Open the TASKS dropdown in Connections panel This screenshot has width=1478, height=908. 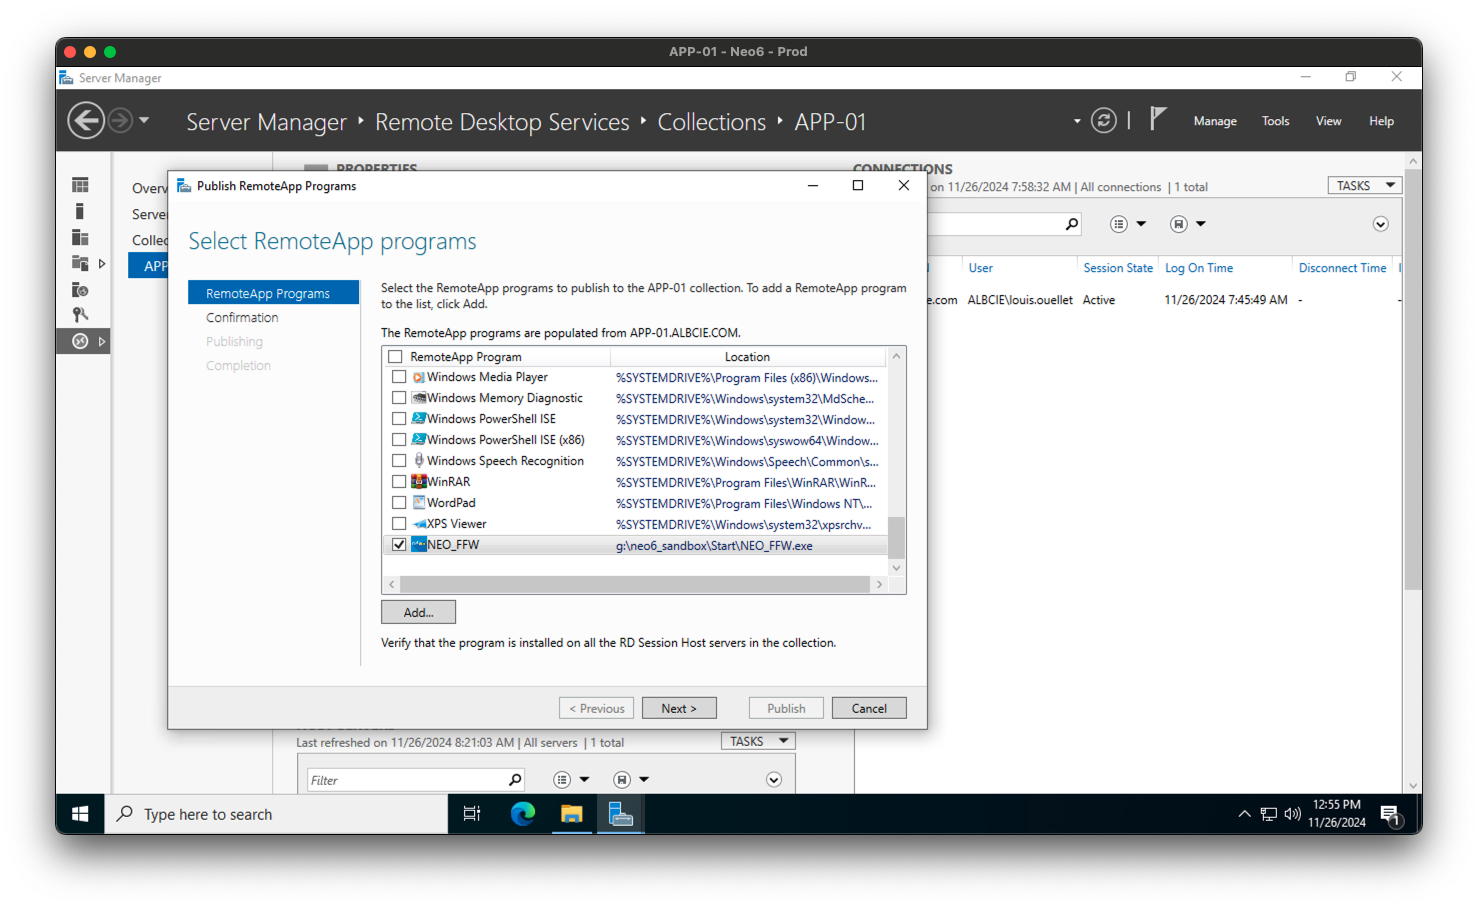tap(1363, 185)
